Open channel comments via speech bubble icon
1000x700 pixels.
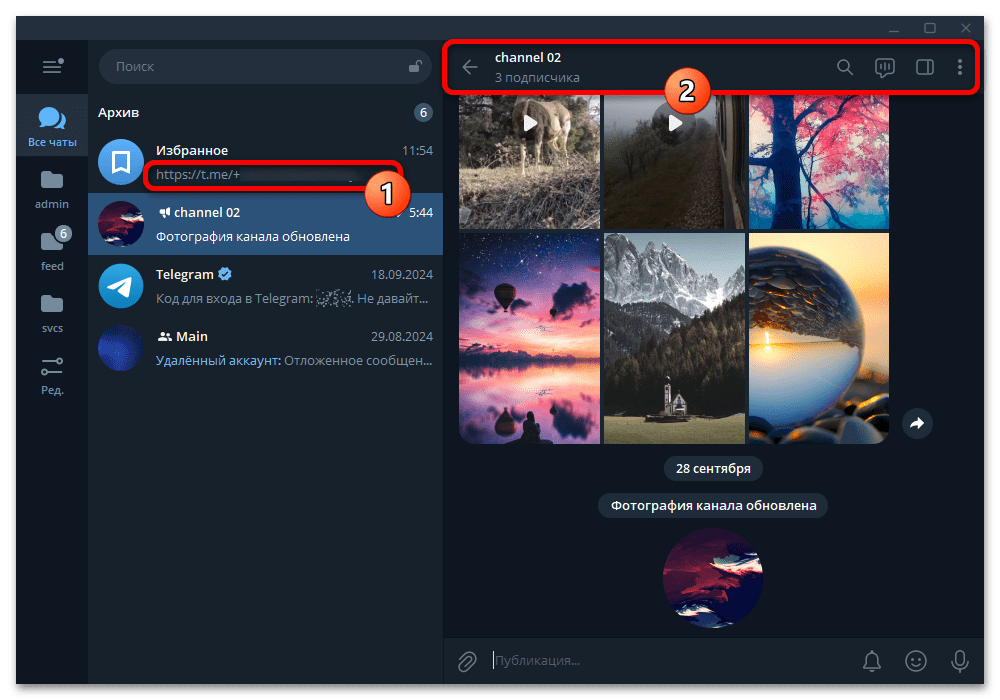tap(885, 67)
